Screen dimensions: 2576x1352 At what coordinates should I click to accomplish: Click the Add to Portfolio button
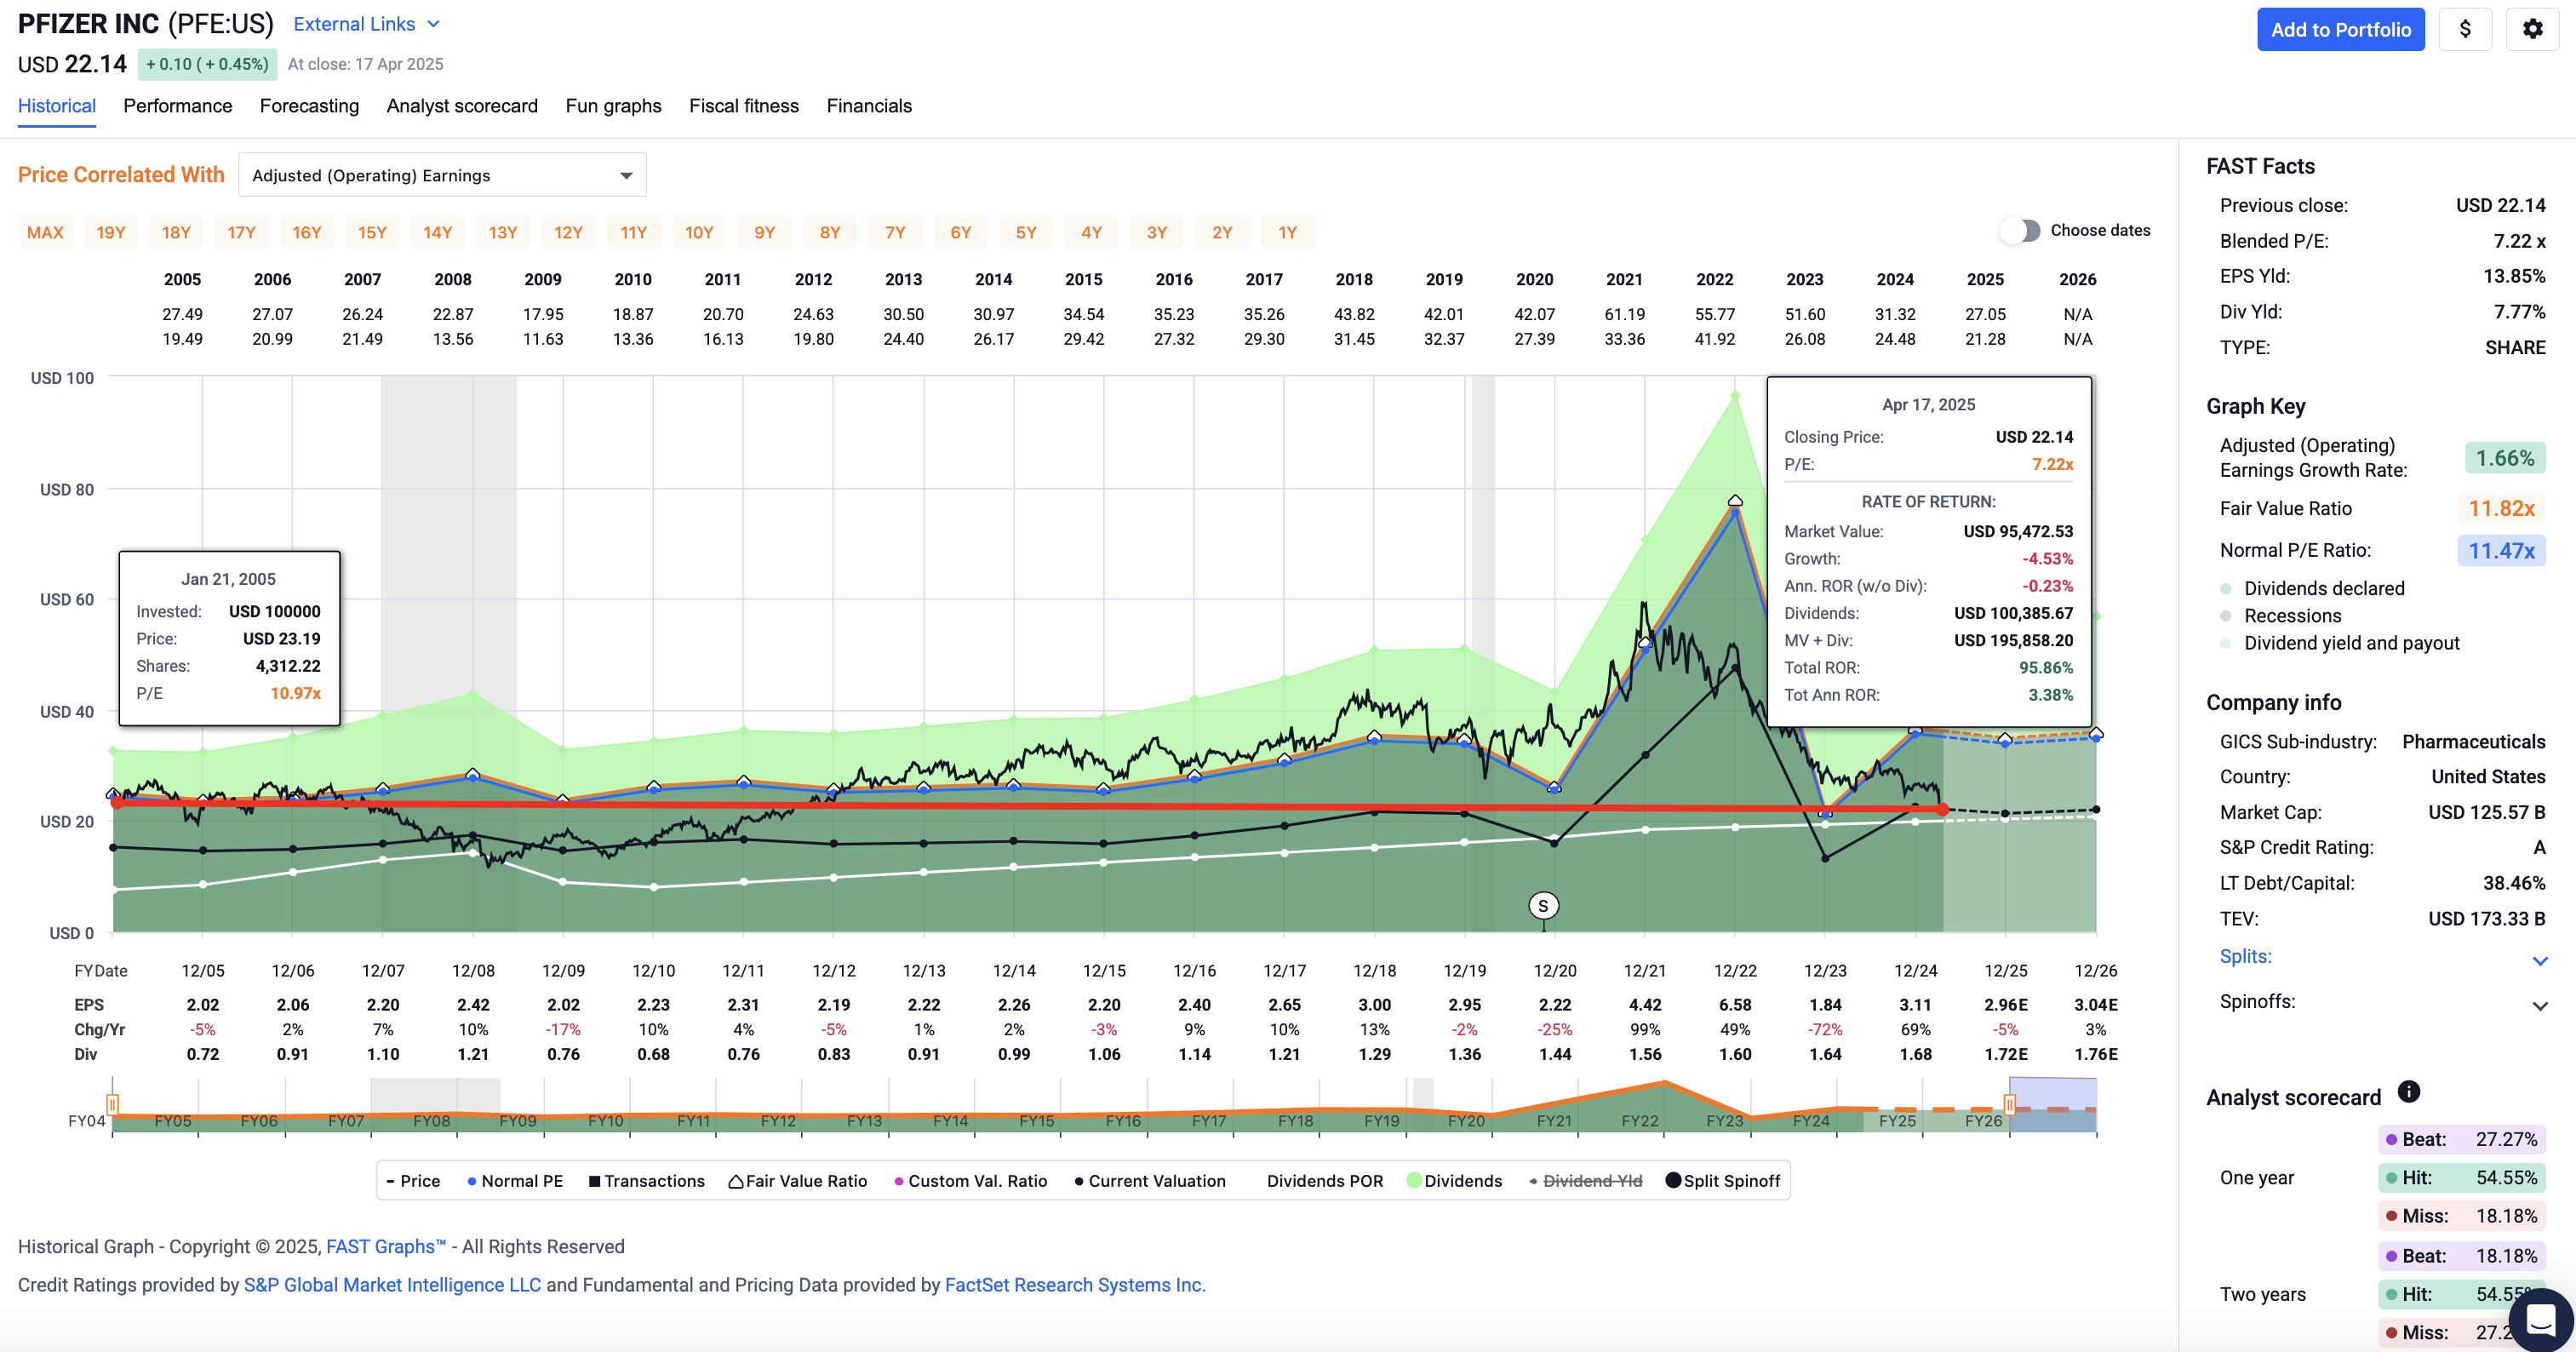coord(2340,29)
